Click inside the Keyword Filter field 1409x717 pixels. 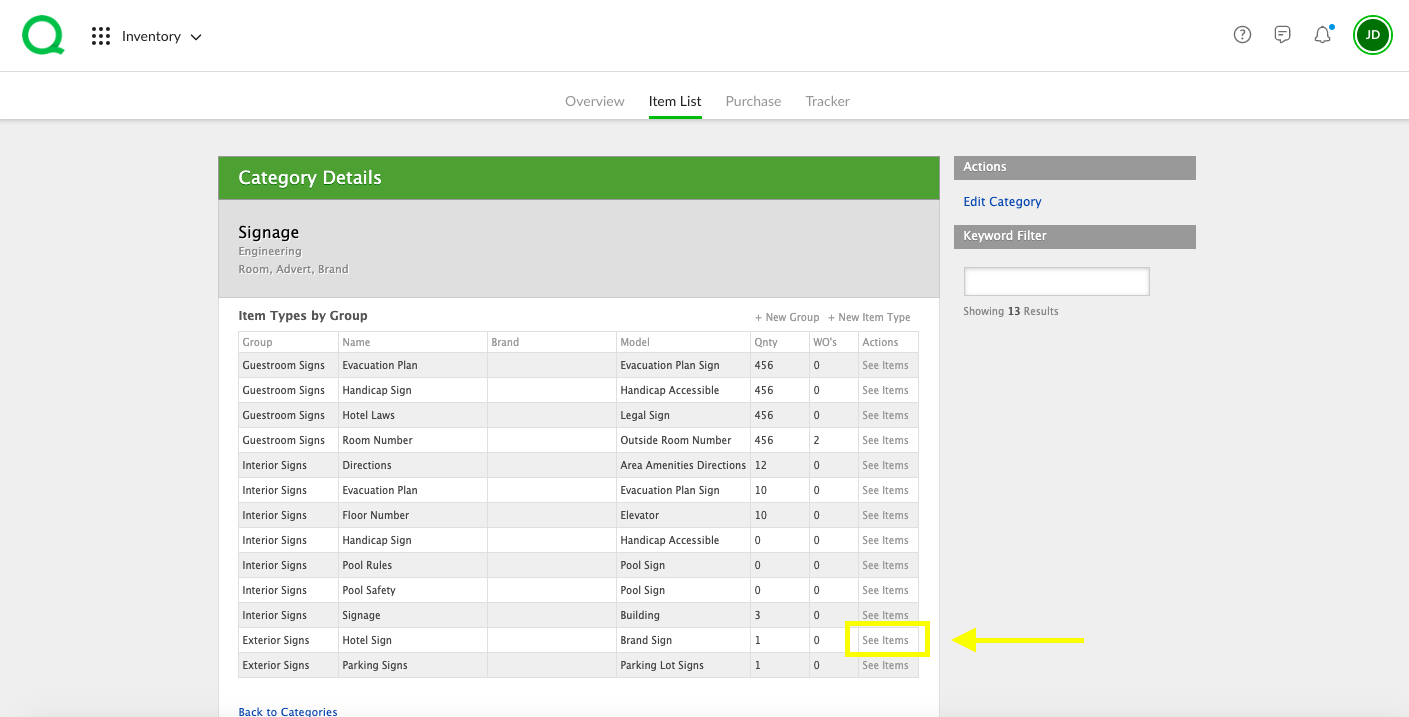click(1056, 281)
